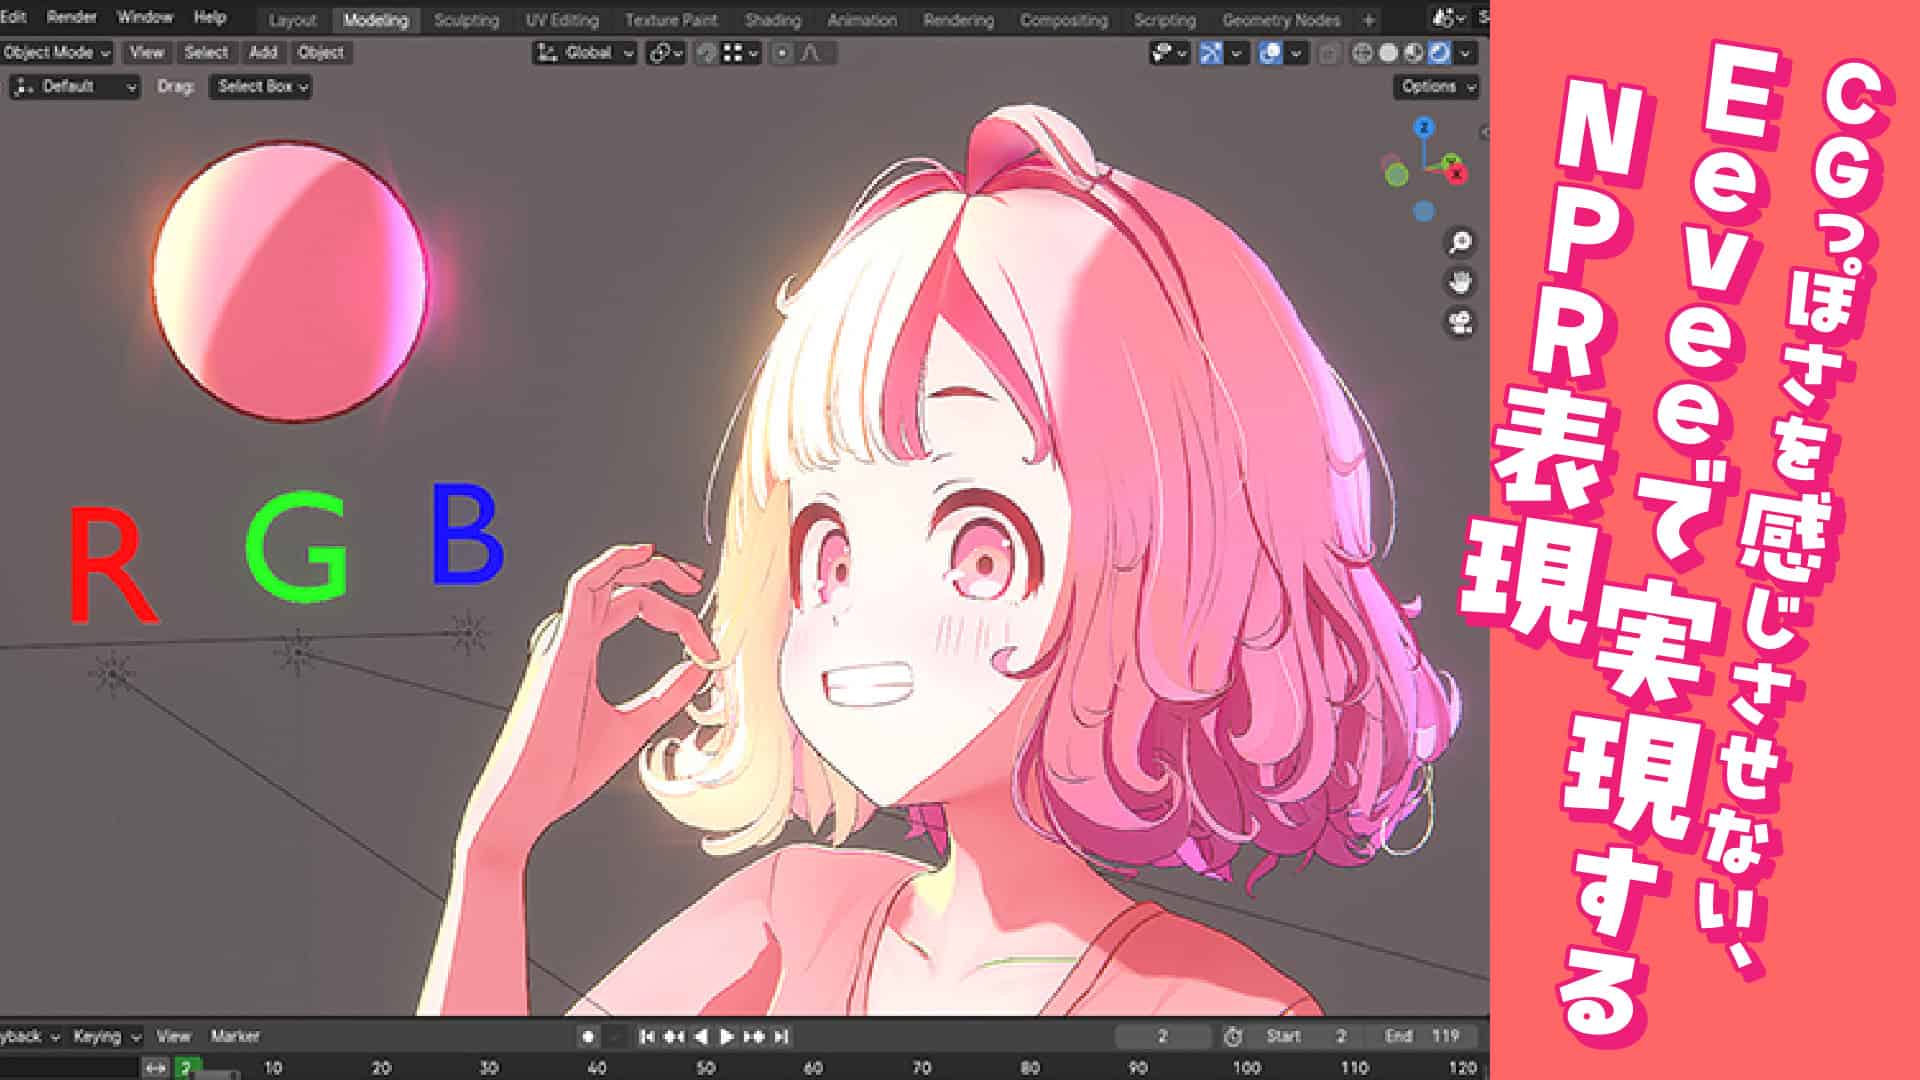
Task: Open the Render menu
Action: pyautogui.click(x=71, y=17)
